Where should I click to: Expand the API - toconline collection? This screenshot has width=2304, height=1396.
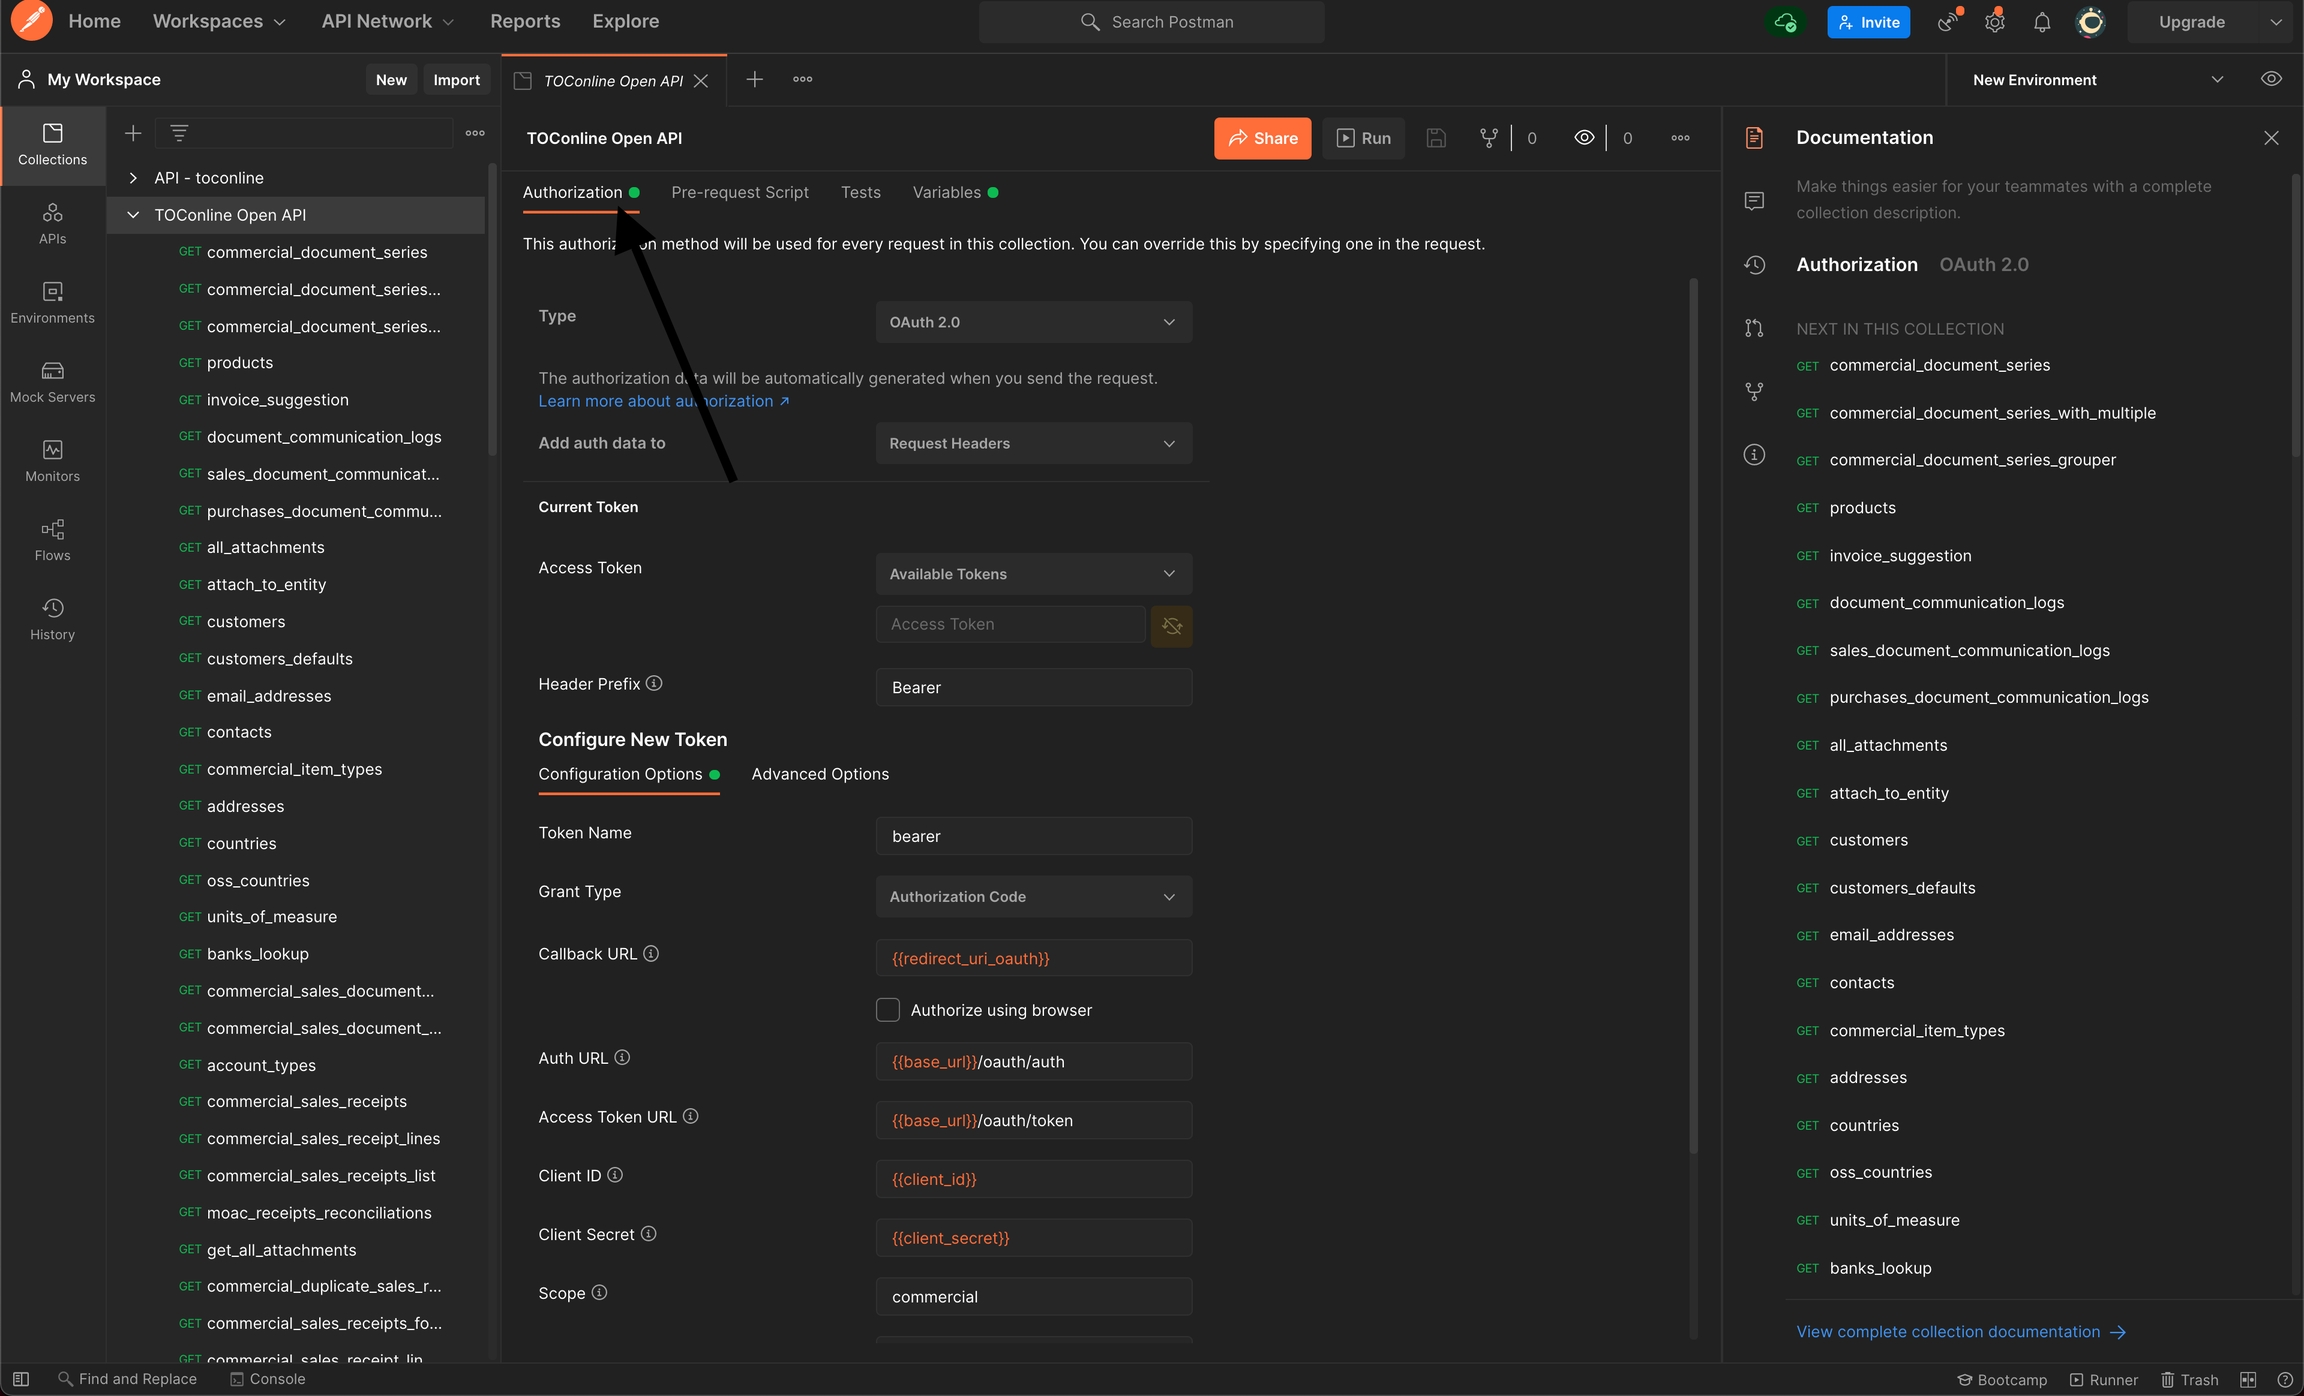[x=133, y=178]
